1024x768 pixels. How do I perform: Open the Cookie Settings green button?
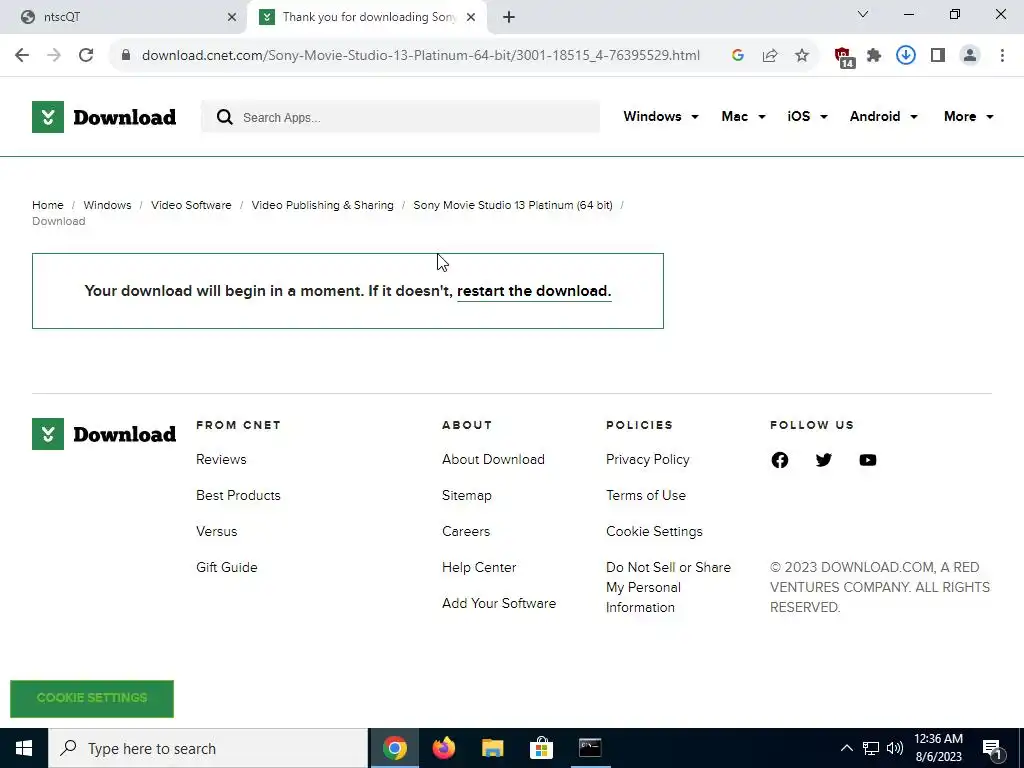click(x=92, y=698)
